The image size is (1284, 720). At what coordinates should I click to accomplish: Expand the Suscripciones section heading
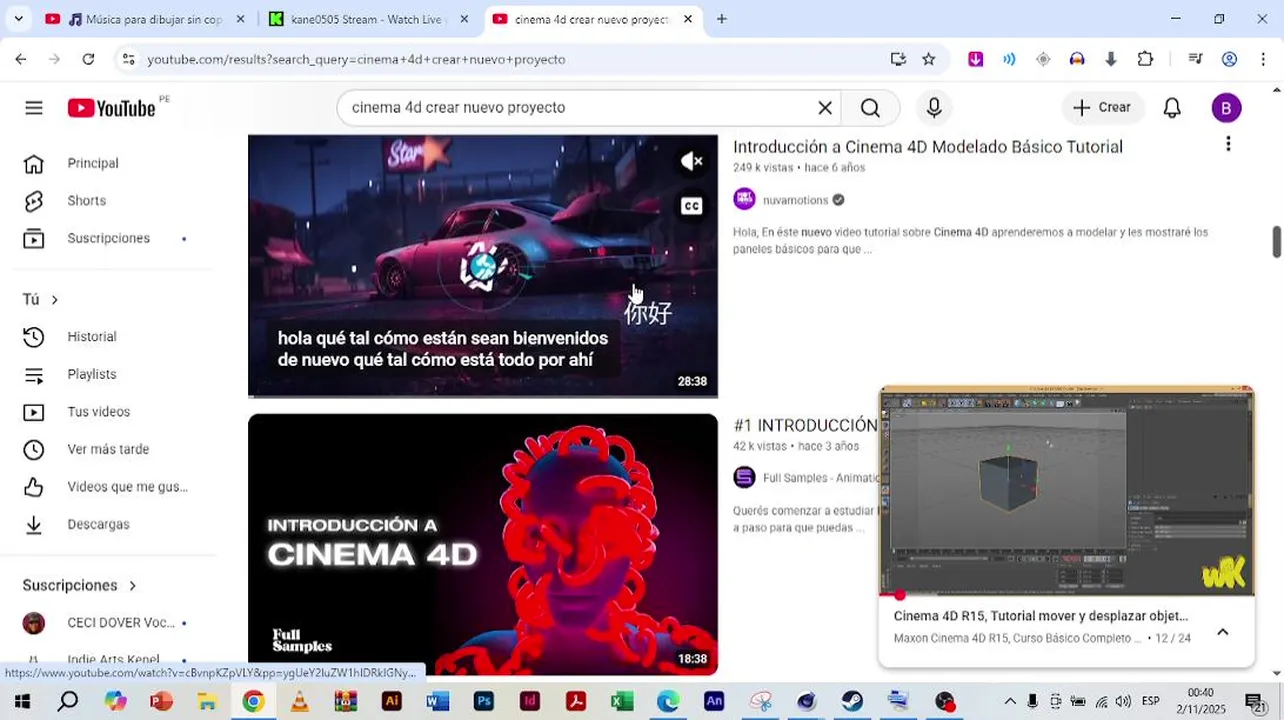click(x=80, y=585)
